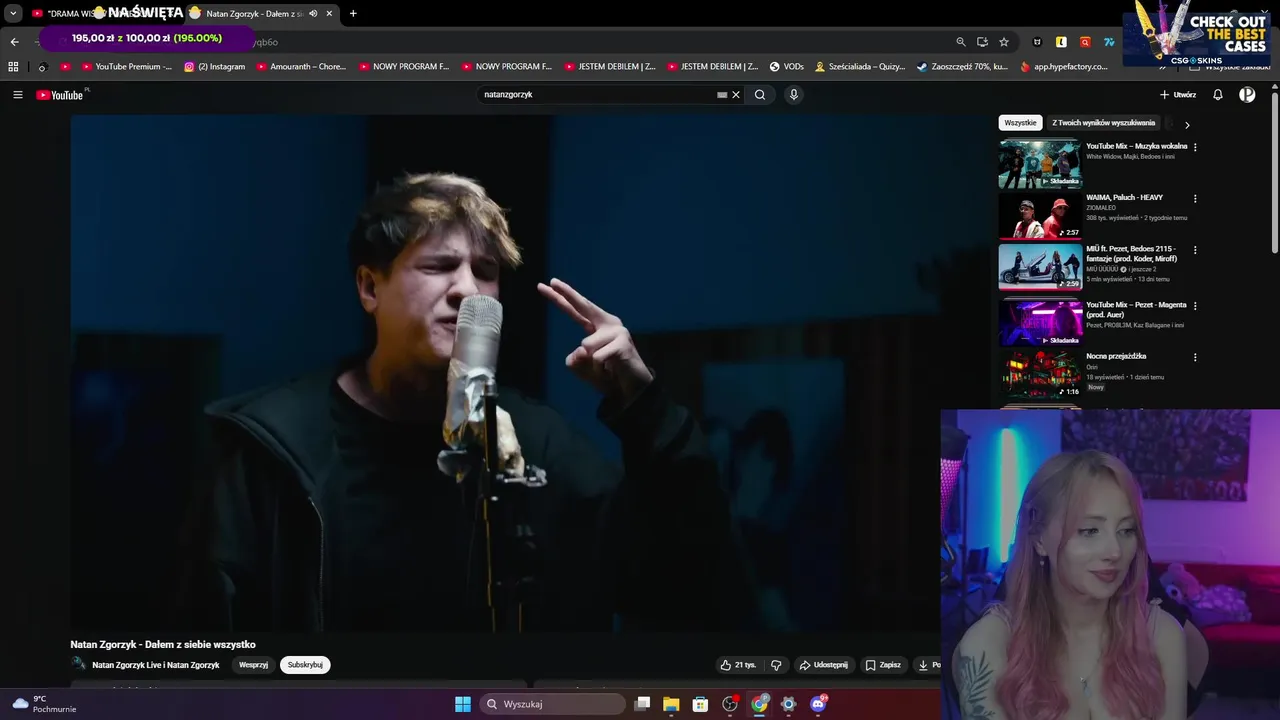Open Zaoszczędź 70% Steam bookmark
Image resolution: width=1280 pixels, height=720 pixels.
tap(961, 67)
